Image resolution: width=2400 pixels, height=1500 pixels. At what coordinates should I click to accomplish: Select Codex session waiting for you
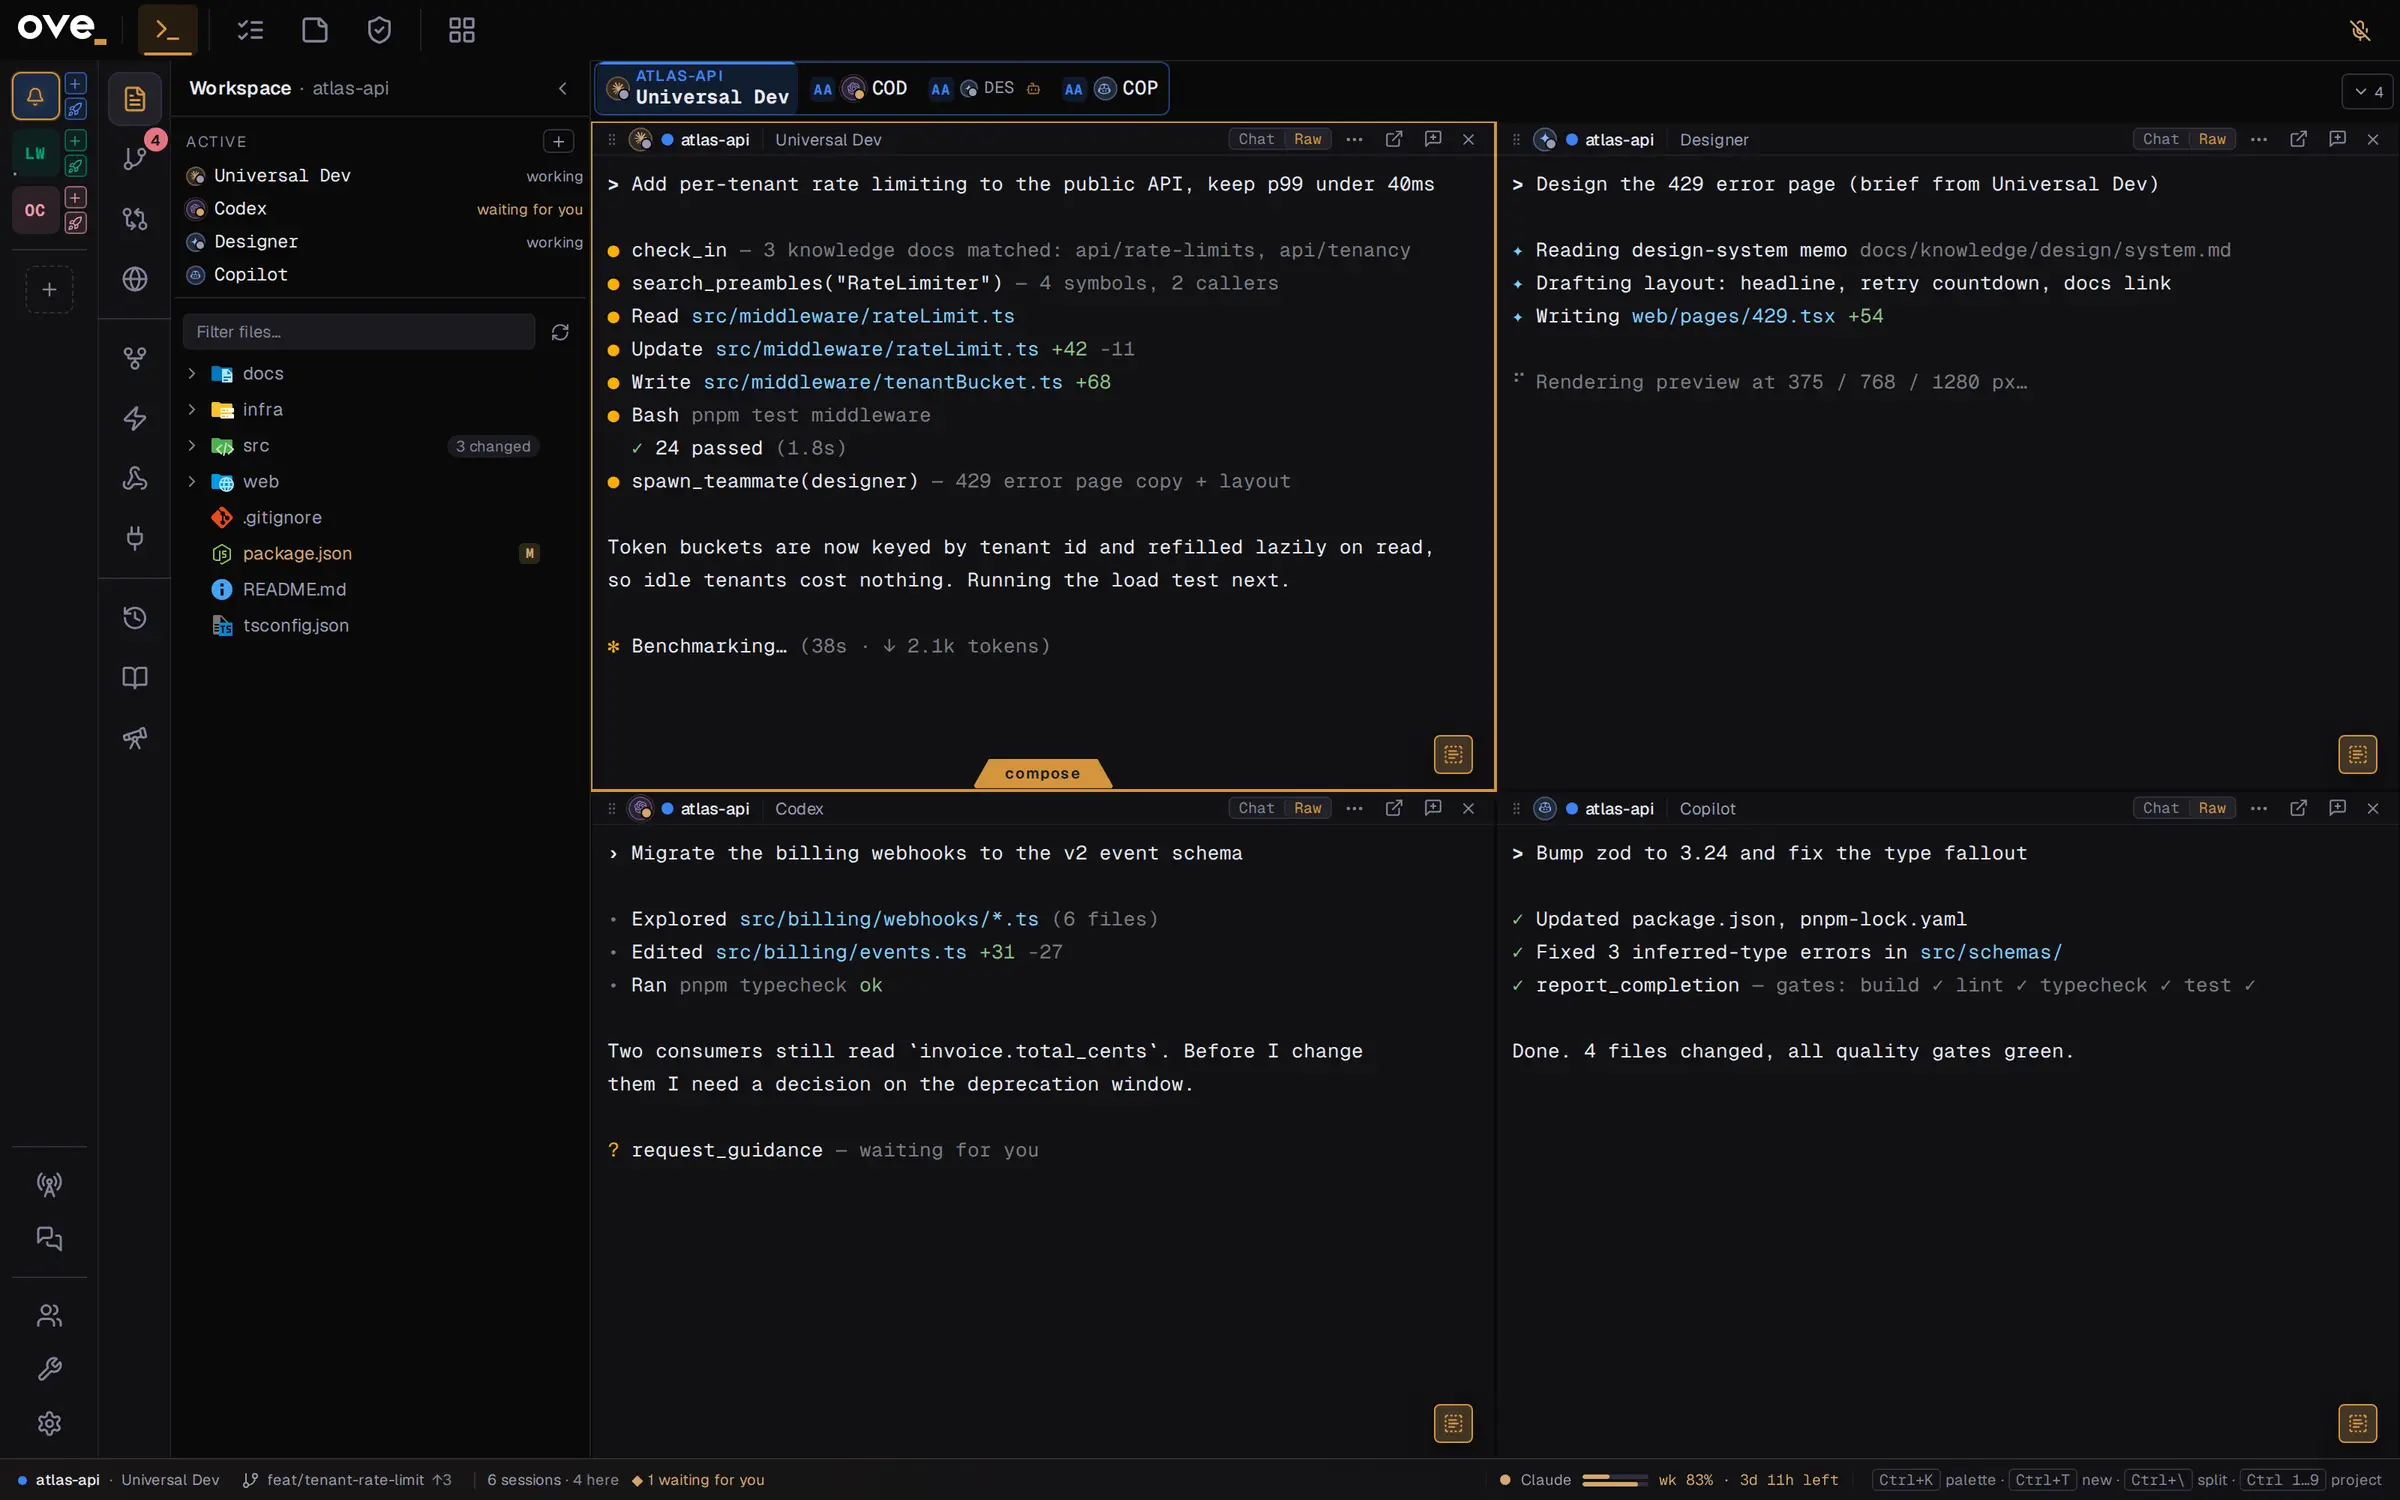[x=384, y=208]
